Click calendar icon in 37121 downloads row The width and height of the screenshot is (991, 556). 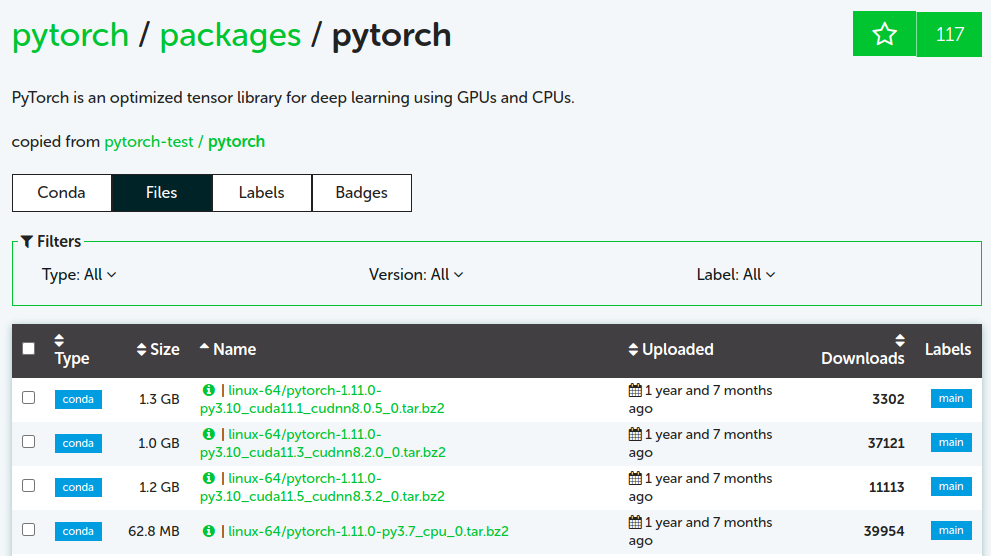point(635,435)
